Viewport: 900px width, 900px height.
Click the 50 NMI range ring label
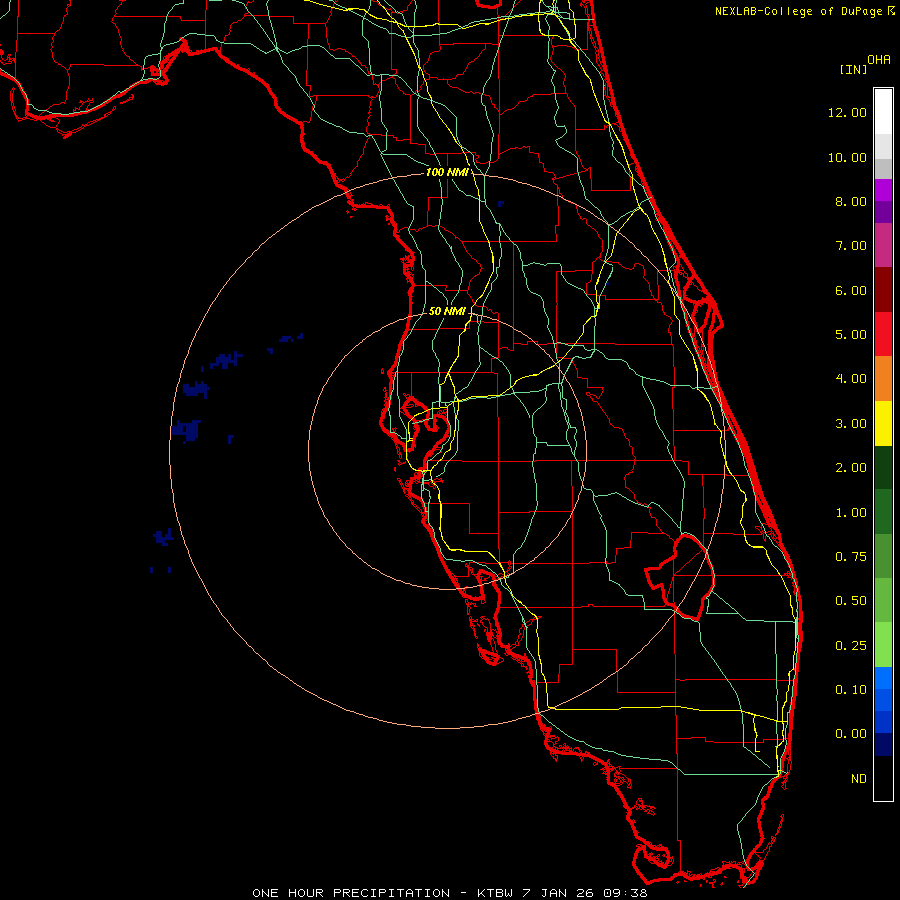click(x=447, y=311)
